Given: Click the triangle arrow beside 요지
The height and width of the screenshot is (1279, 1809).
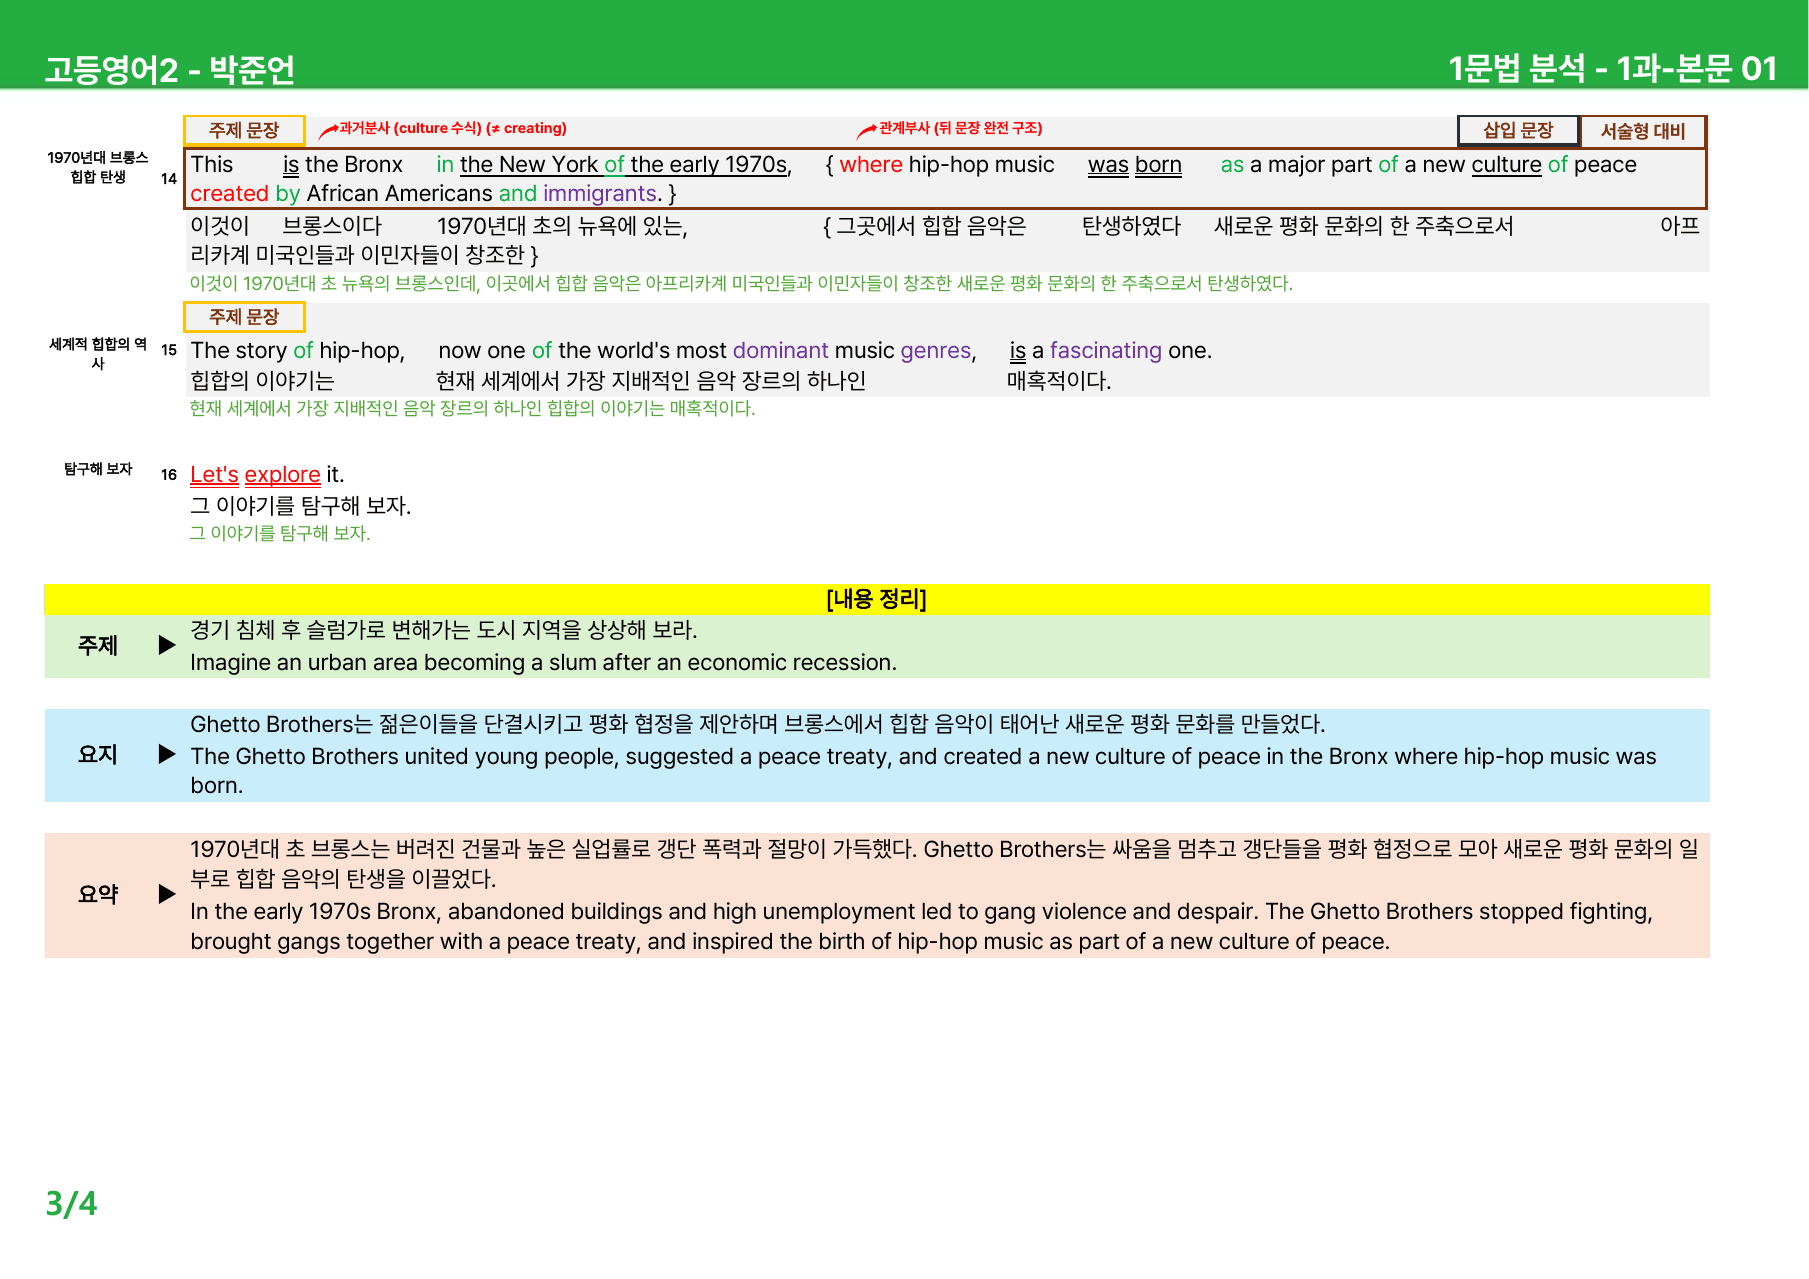Looking at the screenshot, I should click(x=167, y=755).
